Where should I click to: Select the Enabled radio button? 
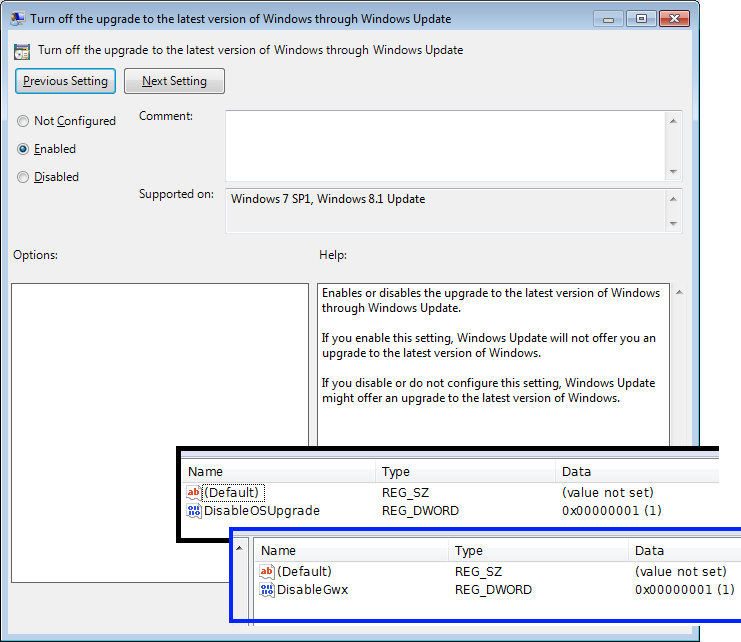point(23,149)
